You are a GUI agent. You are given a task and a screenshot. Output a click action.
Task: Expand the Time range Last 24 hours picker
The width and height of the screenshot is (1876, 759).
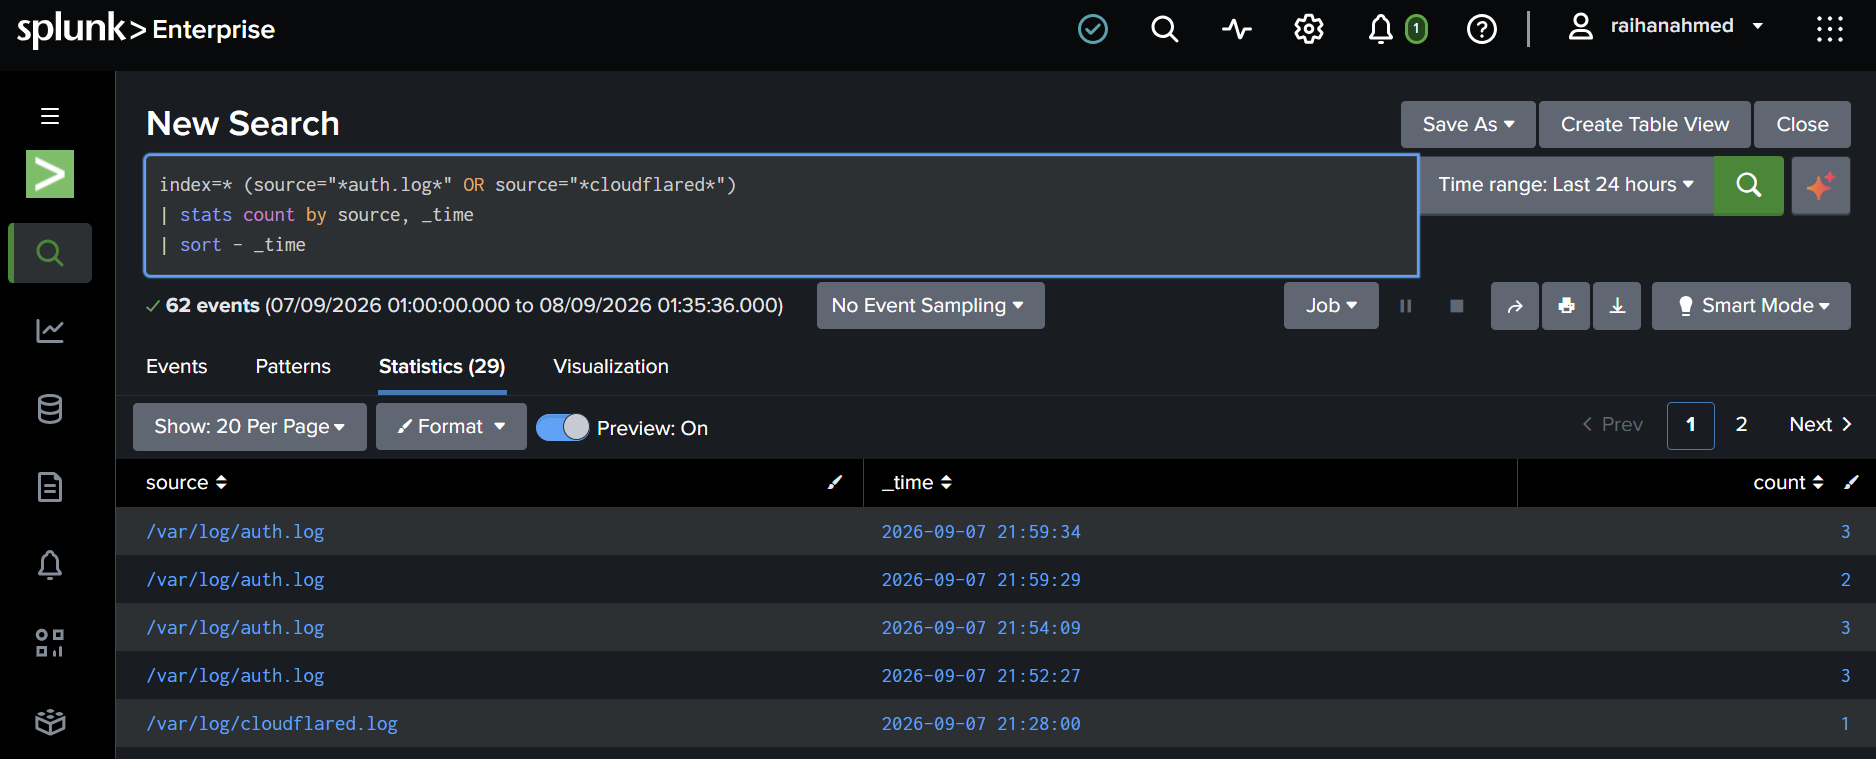[x=1566, y=185]
